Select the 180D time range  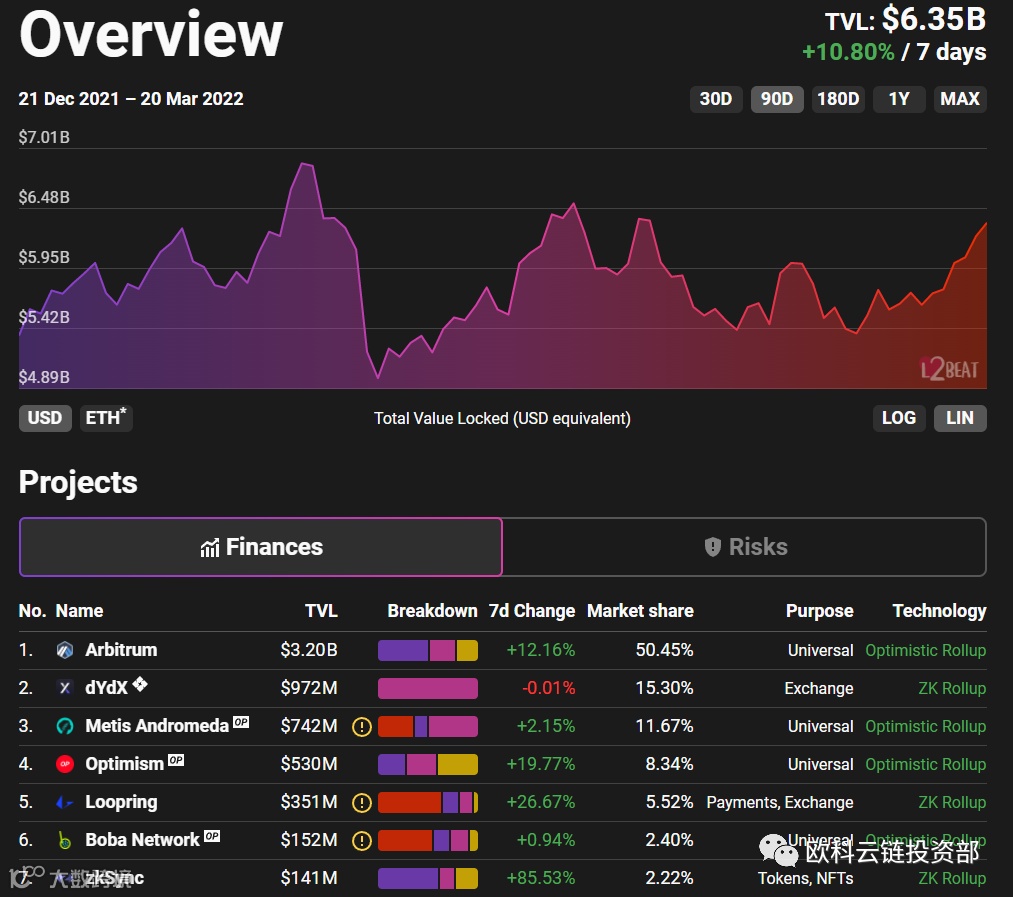pos(838,99)
